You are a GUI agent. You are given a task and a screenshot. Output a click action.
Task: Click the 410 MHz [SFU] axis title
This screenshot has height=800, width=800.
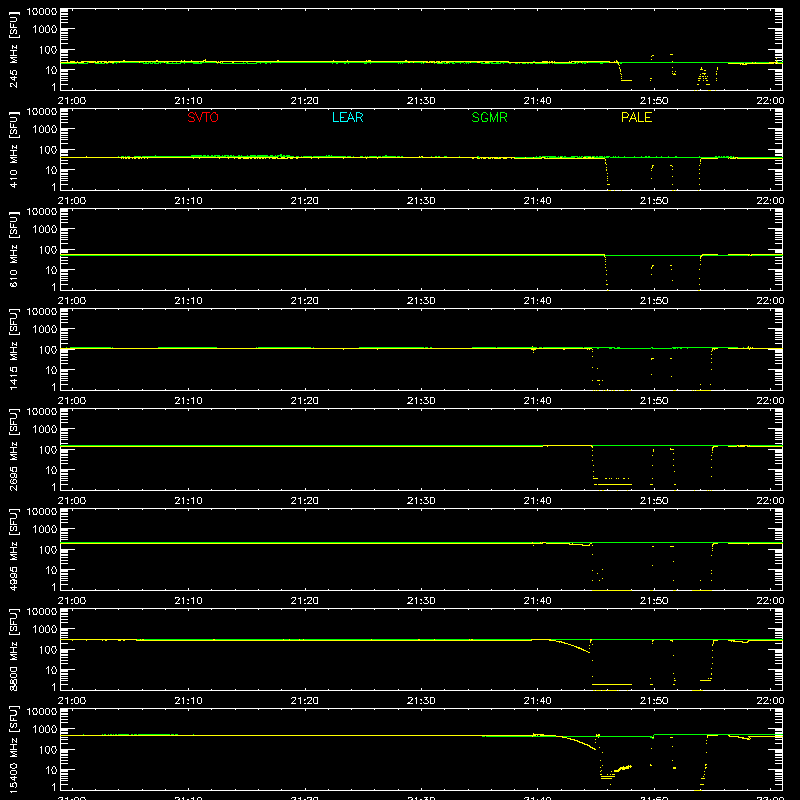click(14, 149)
